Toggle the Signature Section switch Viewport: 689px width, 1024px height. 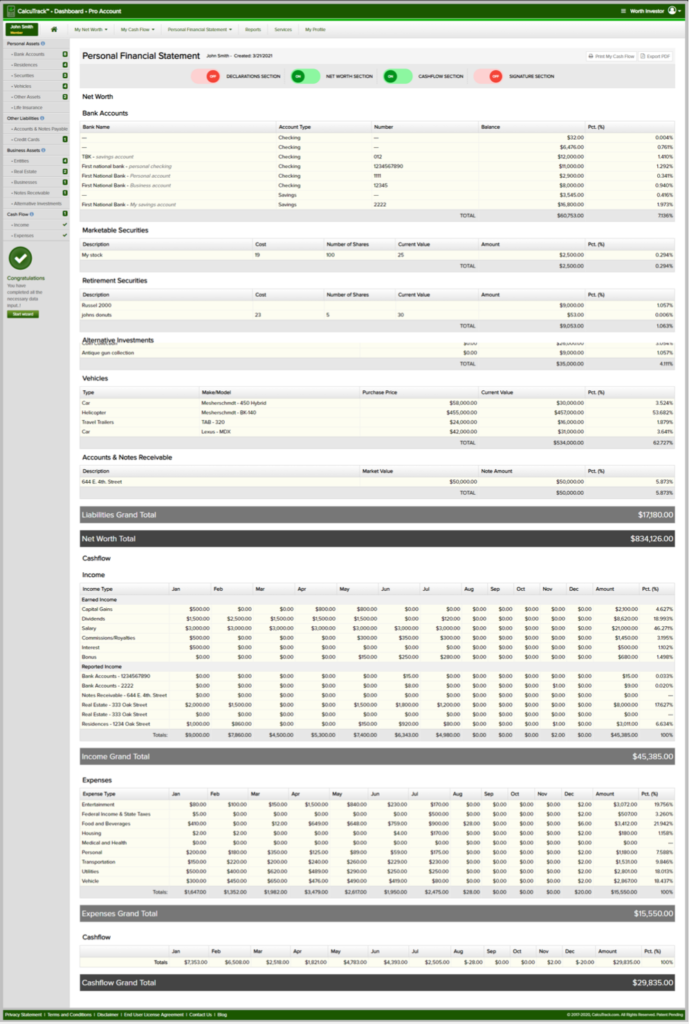coord(489,76)
